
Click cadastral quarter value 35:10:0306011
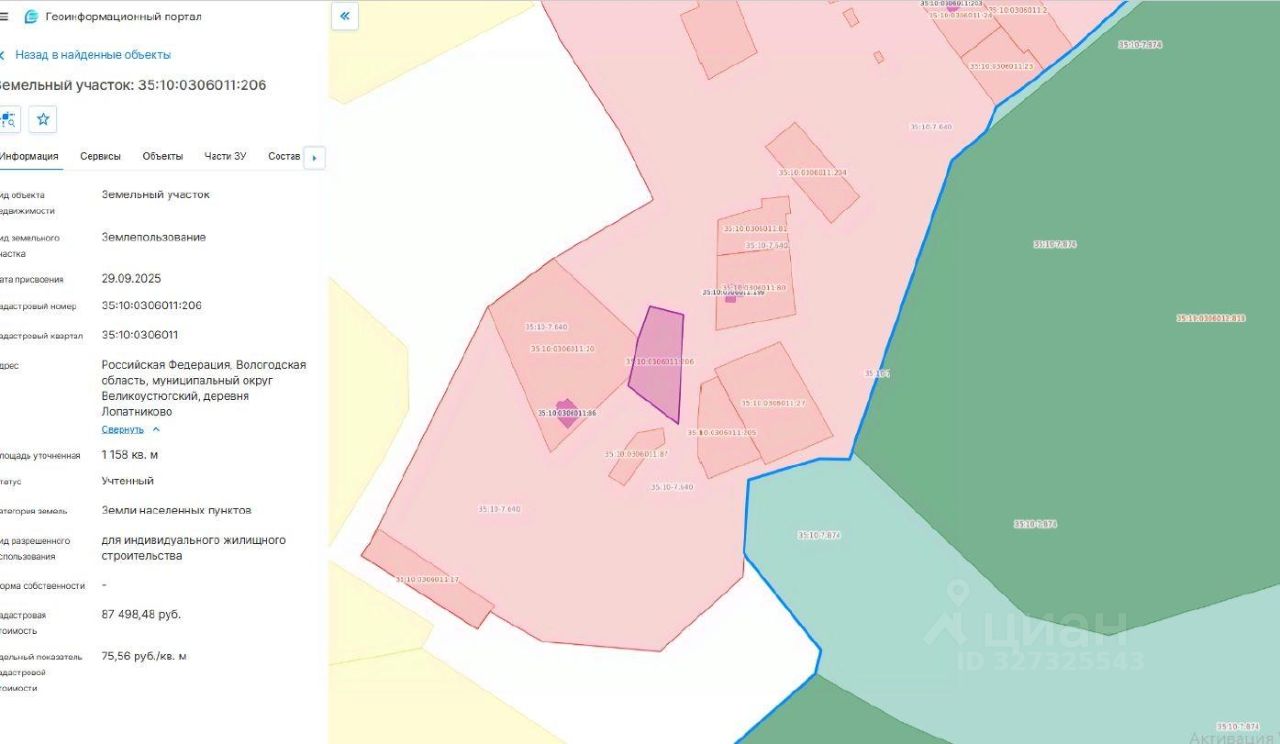140,335
